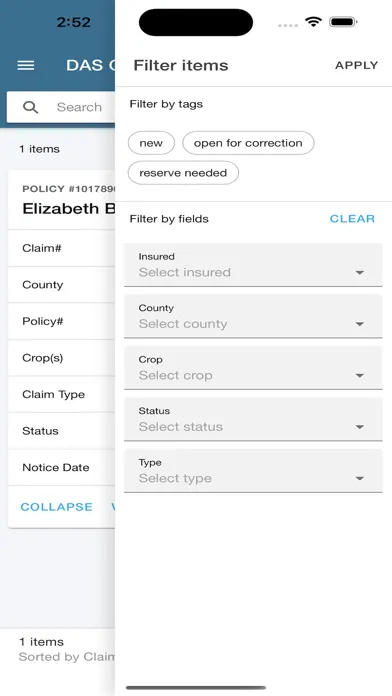Open the County dropdown arrow
The height and width of the screenshot is (696, 392).
[x=360, y=324]
